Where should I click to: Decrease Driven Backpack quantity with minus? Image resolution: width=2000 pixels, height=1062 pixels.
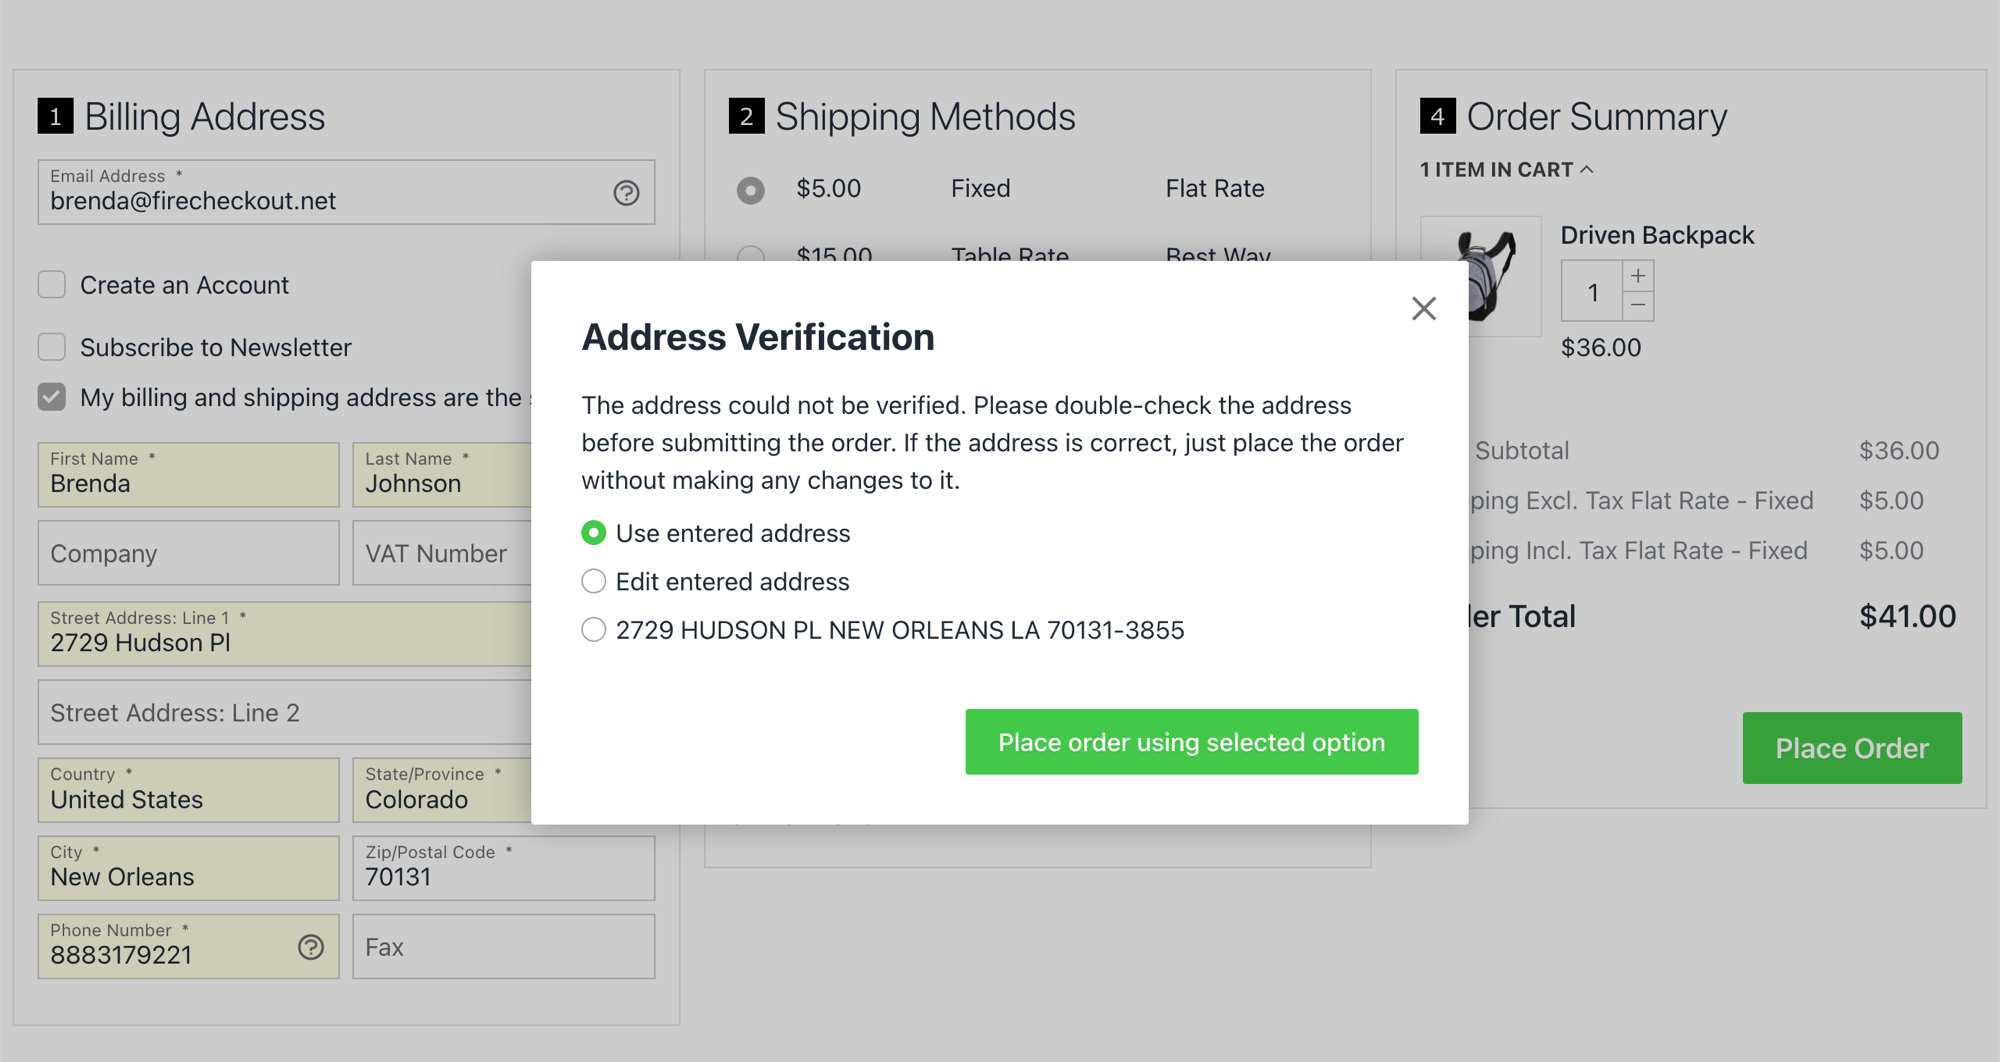coord(1638,305)
